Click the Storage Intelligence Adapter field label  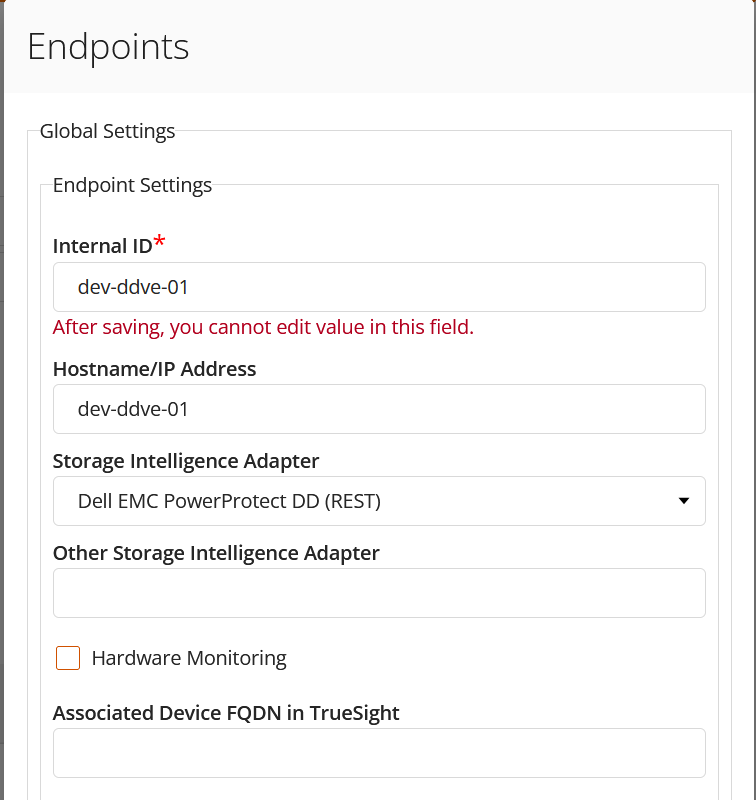coord(186,461)
